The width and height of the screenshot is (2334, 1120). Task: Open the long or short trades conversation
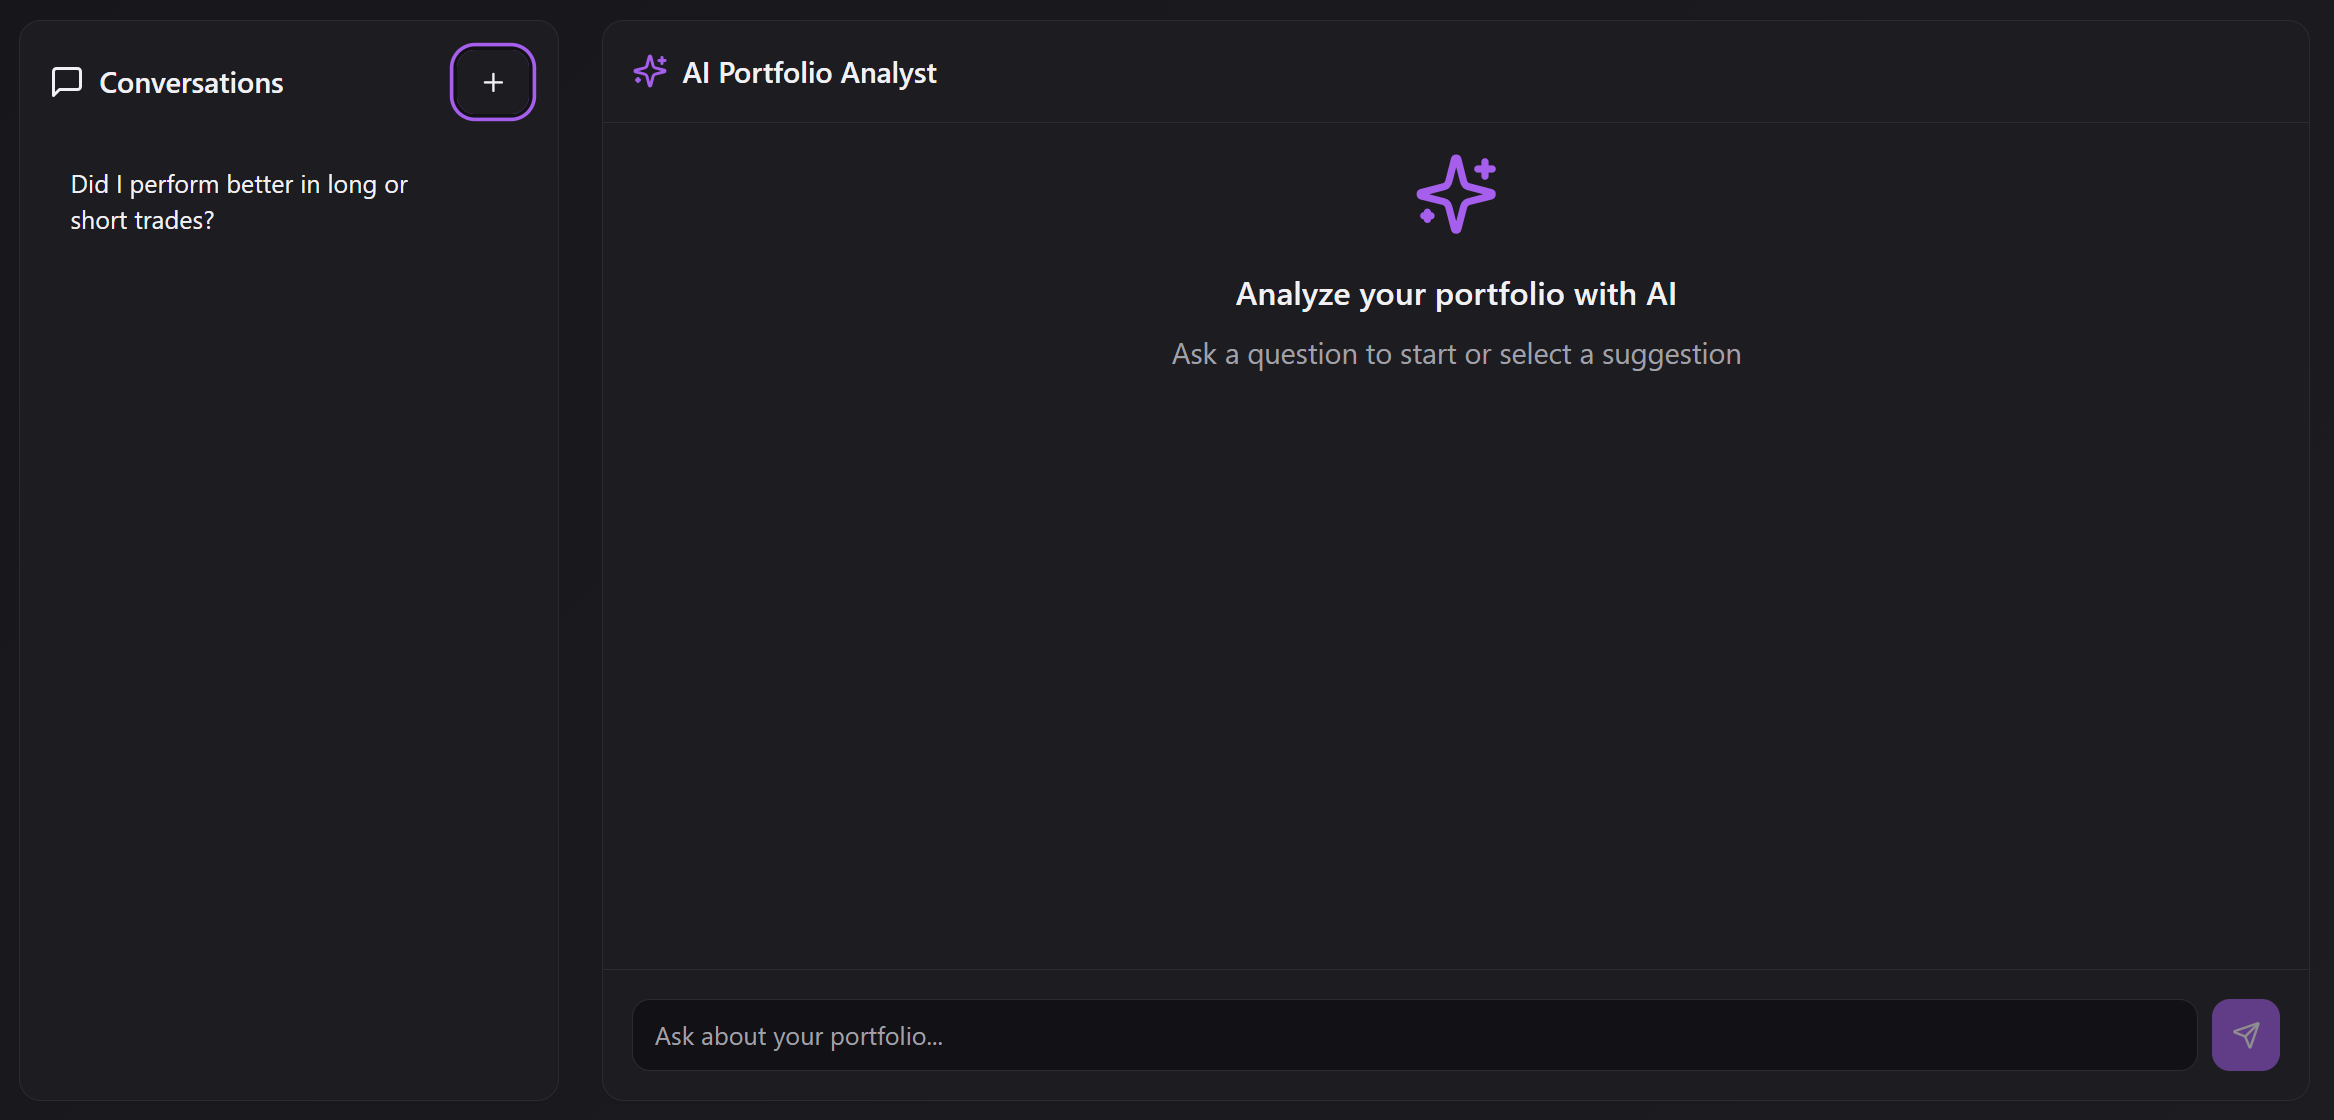coord(239,202)
